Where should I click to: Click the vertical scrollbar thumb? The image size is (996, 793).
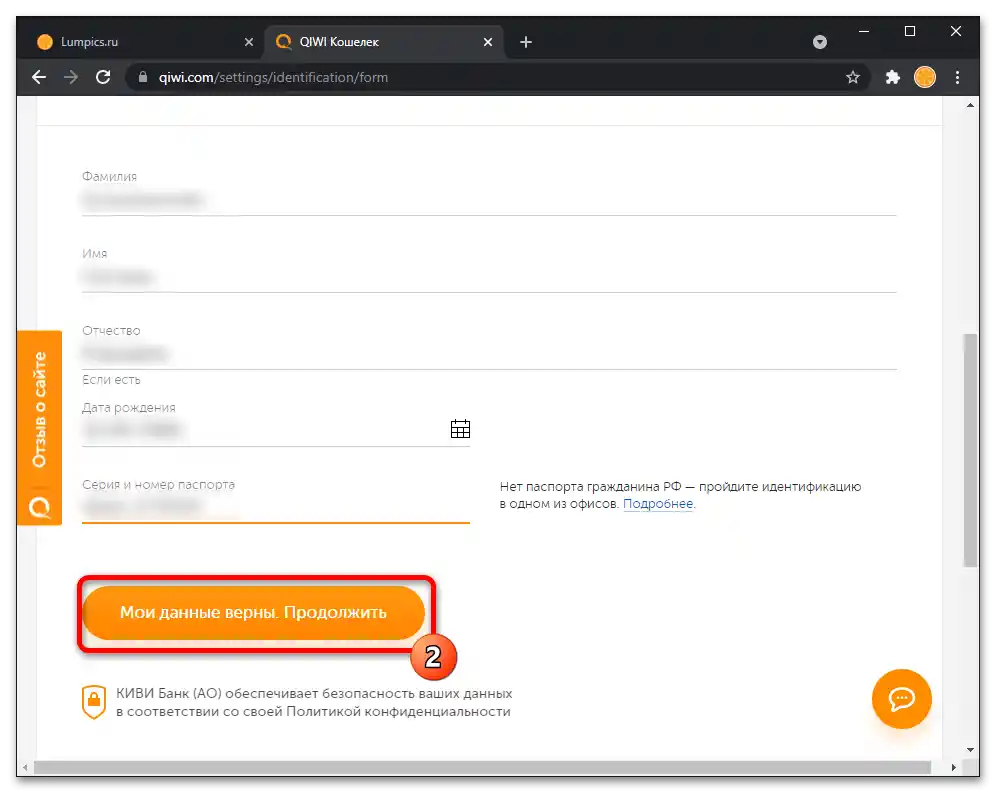coord(970,450)
